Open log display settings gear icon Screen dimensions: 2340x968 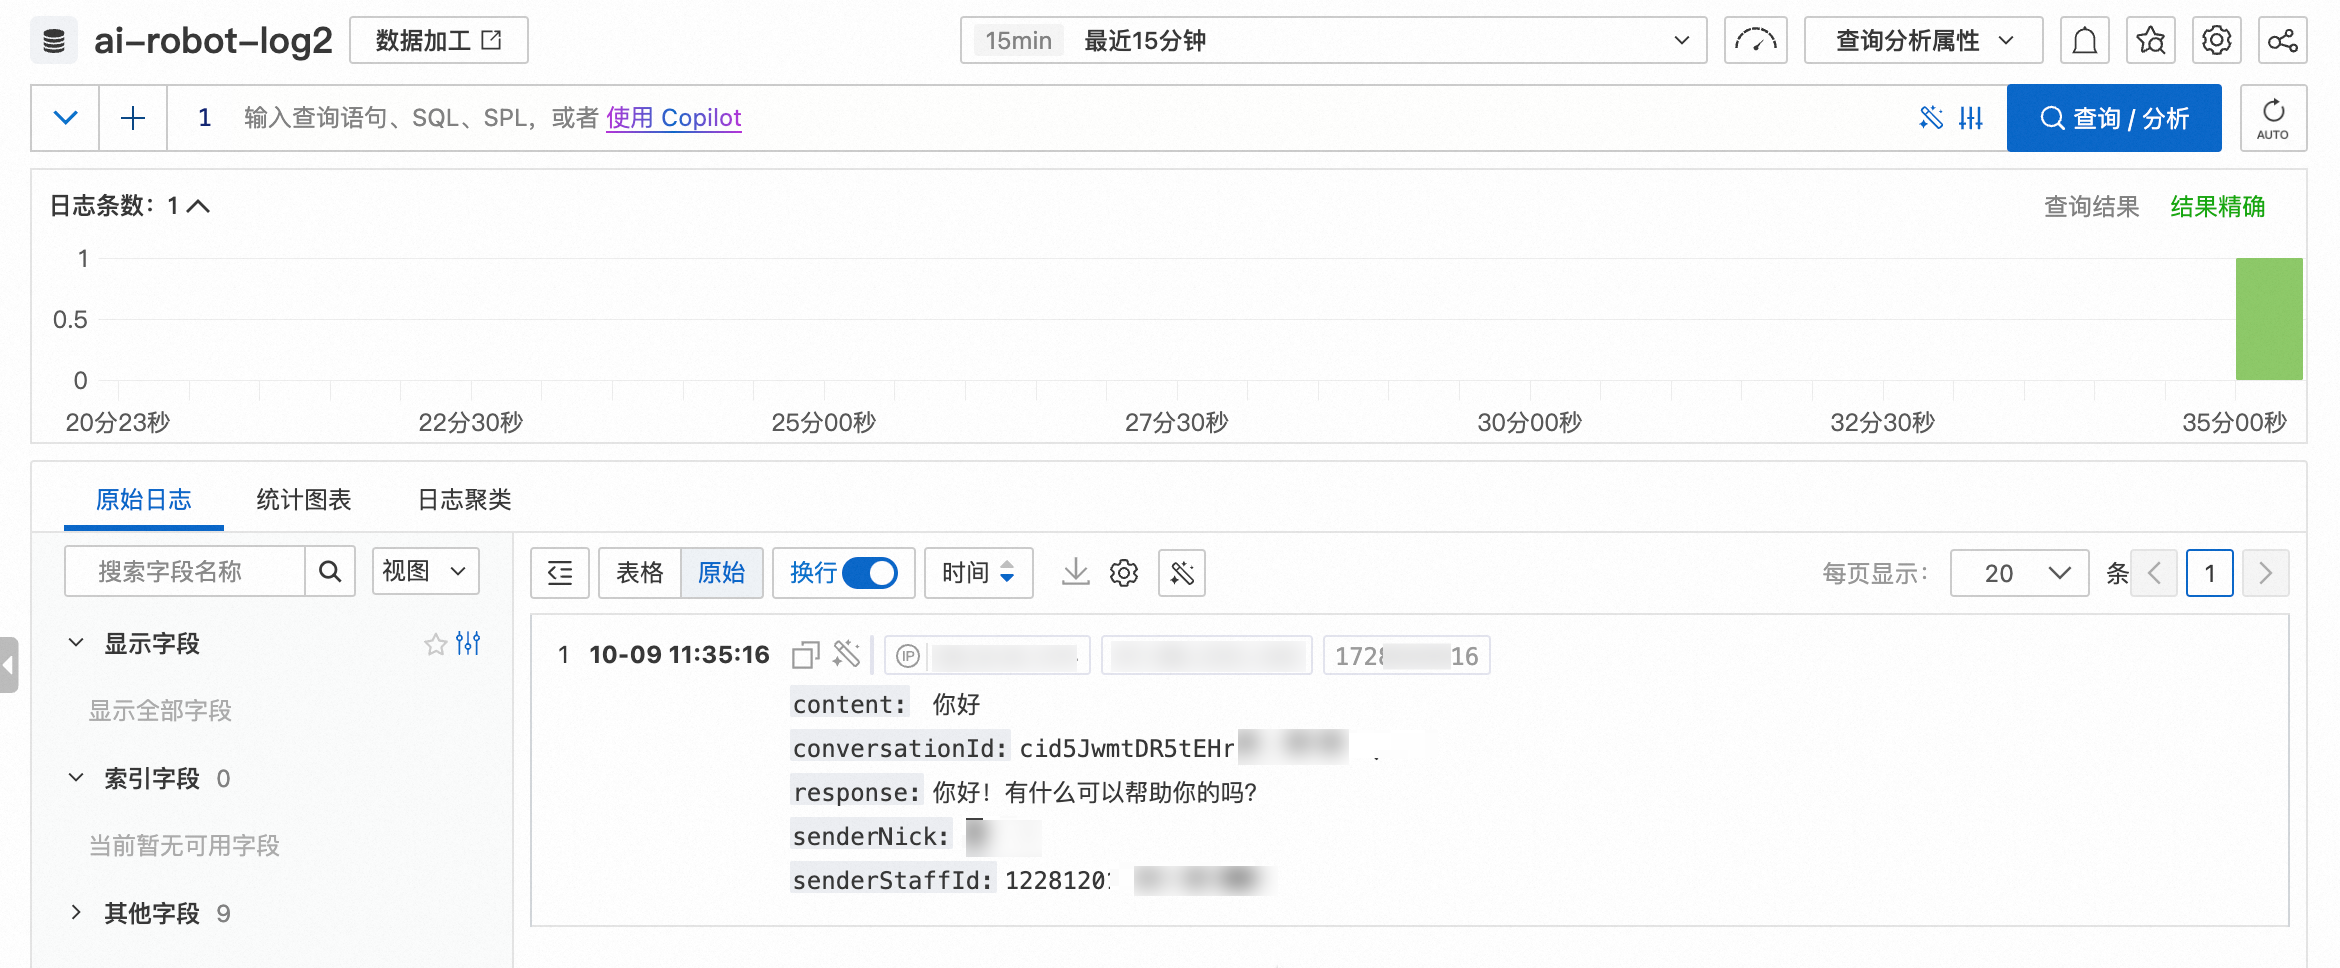coord(1124,573)
